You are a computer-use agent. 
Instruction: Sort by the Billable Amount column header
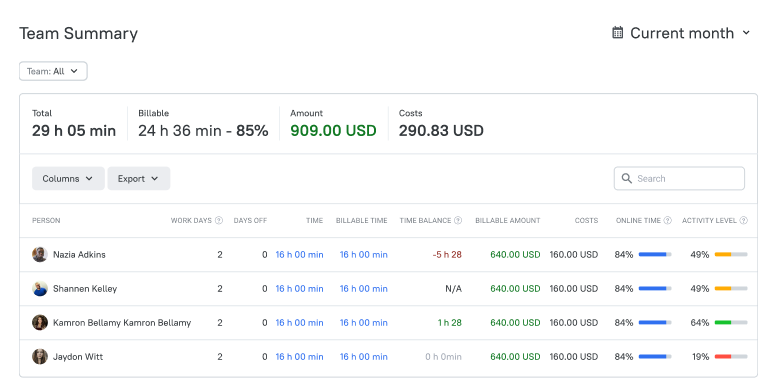(x=508, y=221)
